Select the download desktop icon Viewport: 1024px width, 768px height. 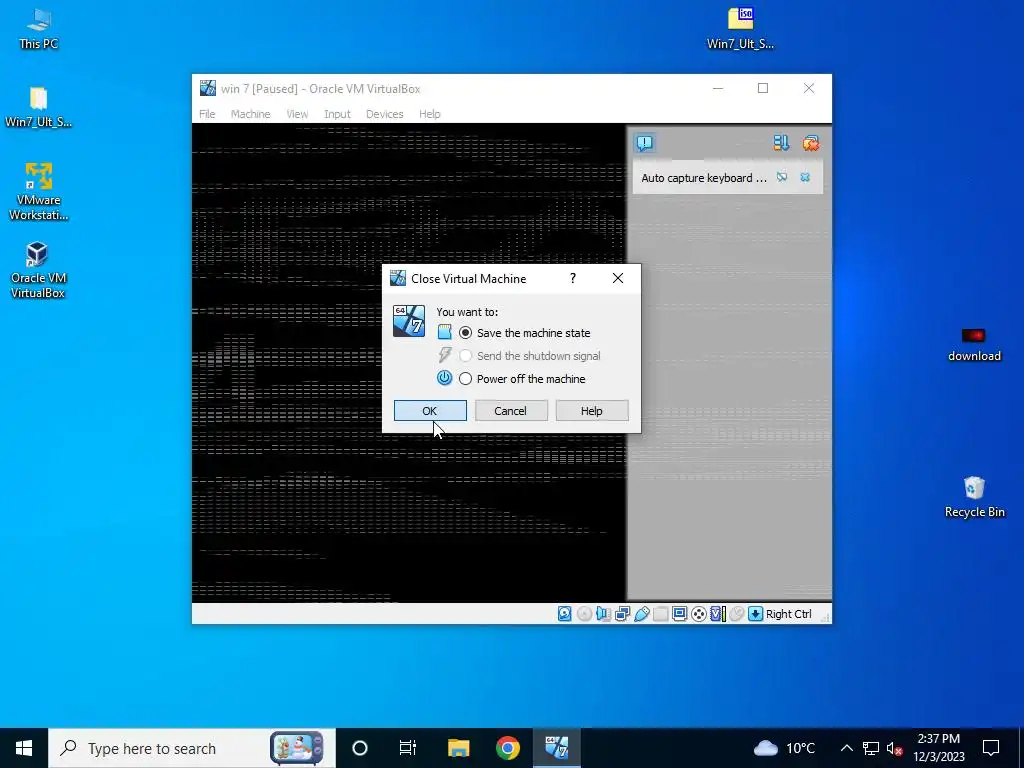coord(974,345)
